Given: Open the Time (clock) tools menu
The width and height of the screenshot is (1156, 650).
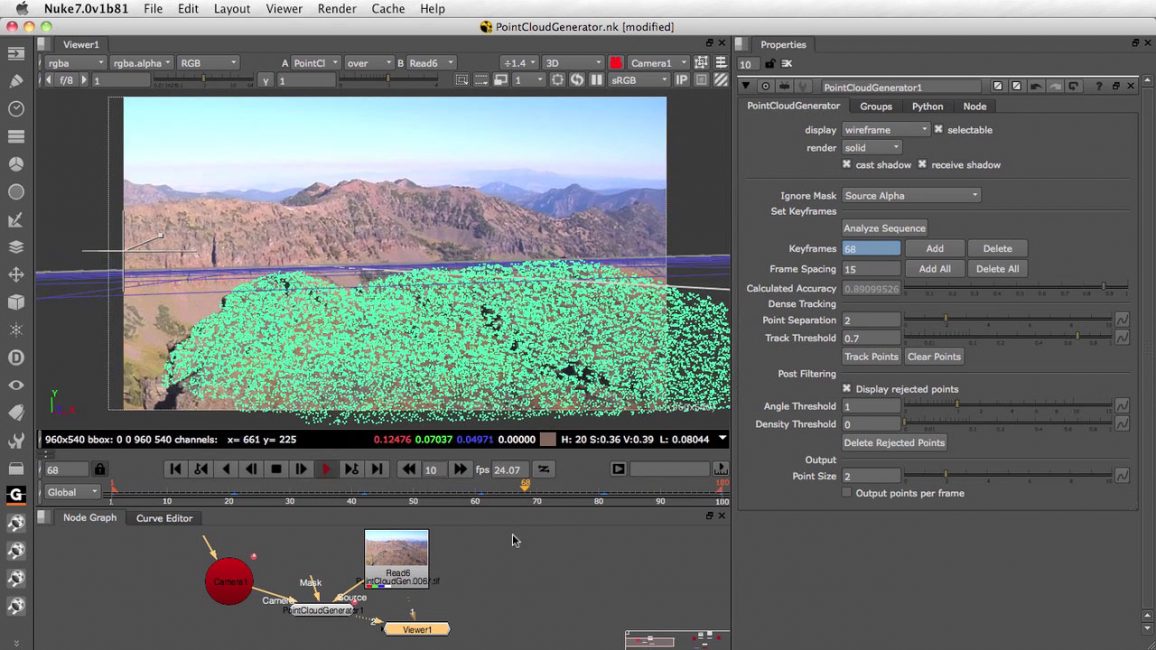Looking at the screenshot, I should coord(15,109).
